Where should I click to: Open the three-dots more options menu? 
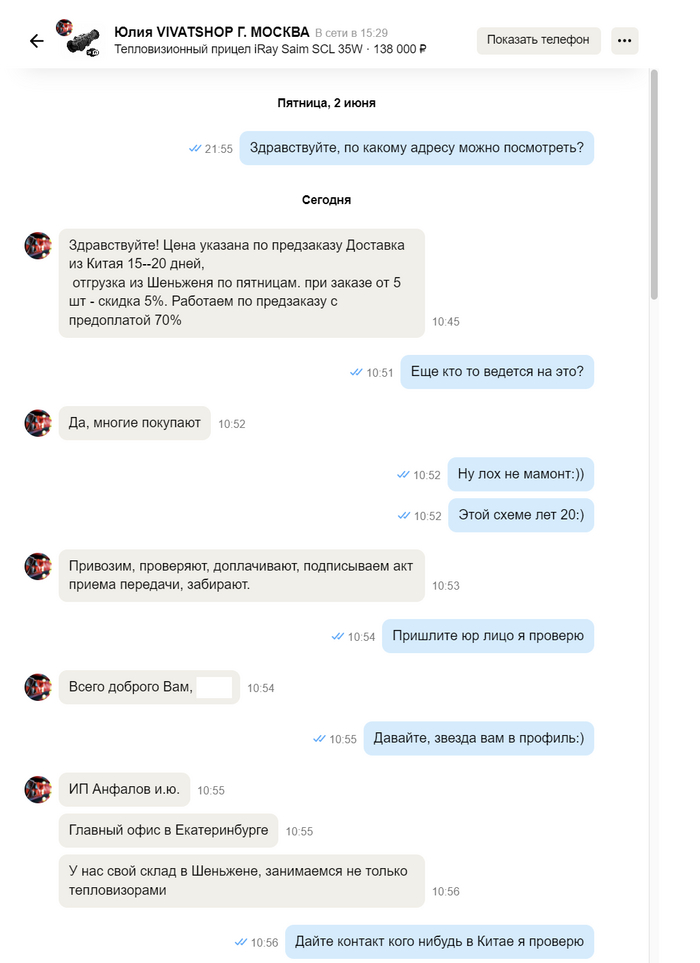coord(624,41)
